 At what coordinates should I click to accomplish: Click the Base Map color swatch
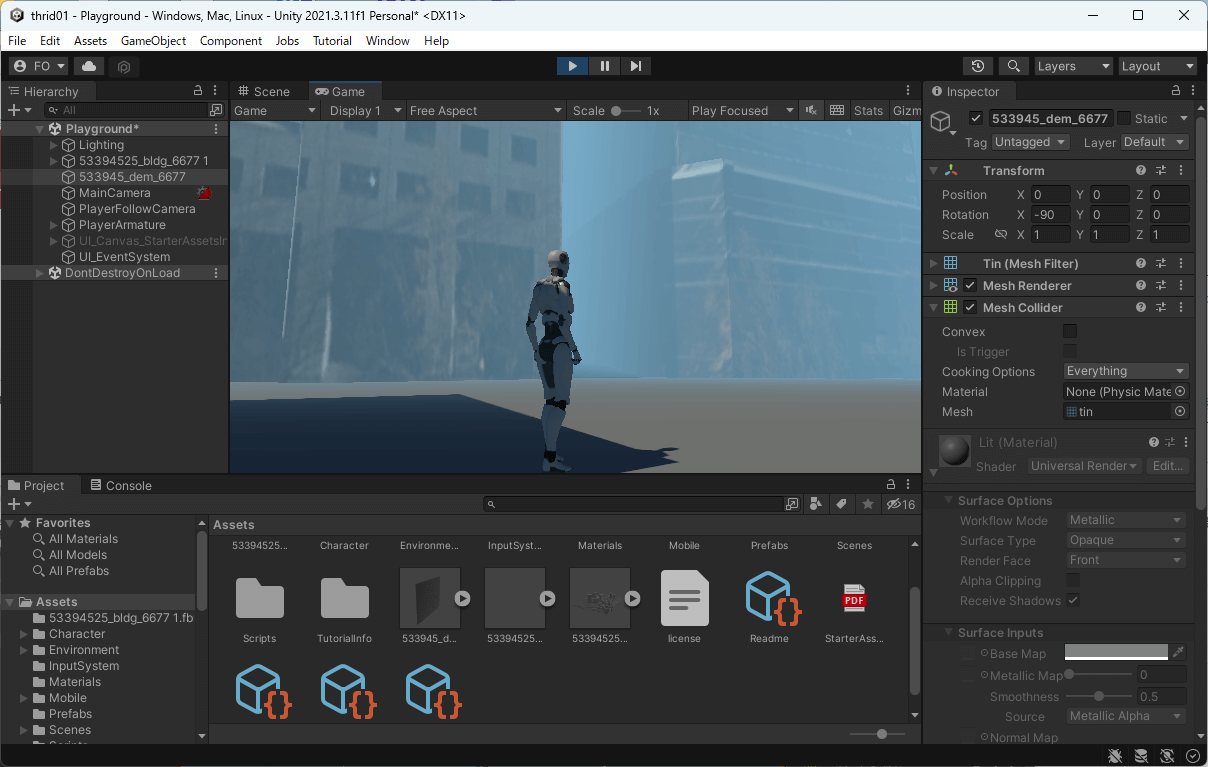[x=1116, y=652]
